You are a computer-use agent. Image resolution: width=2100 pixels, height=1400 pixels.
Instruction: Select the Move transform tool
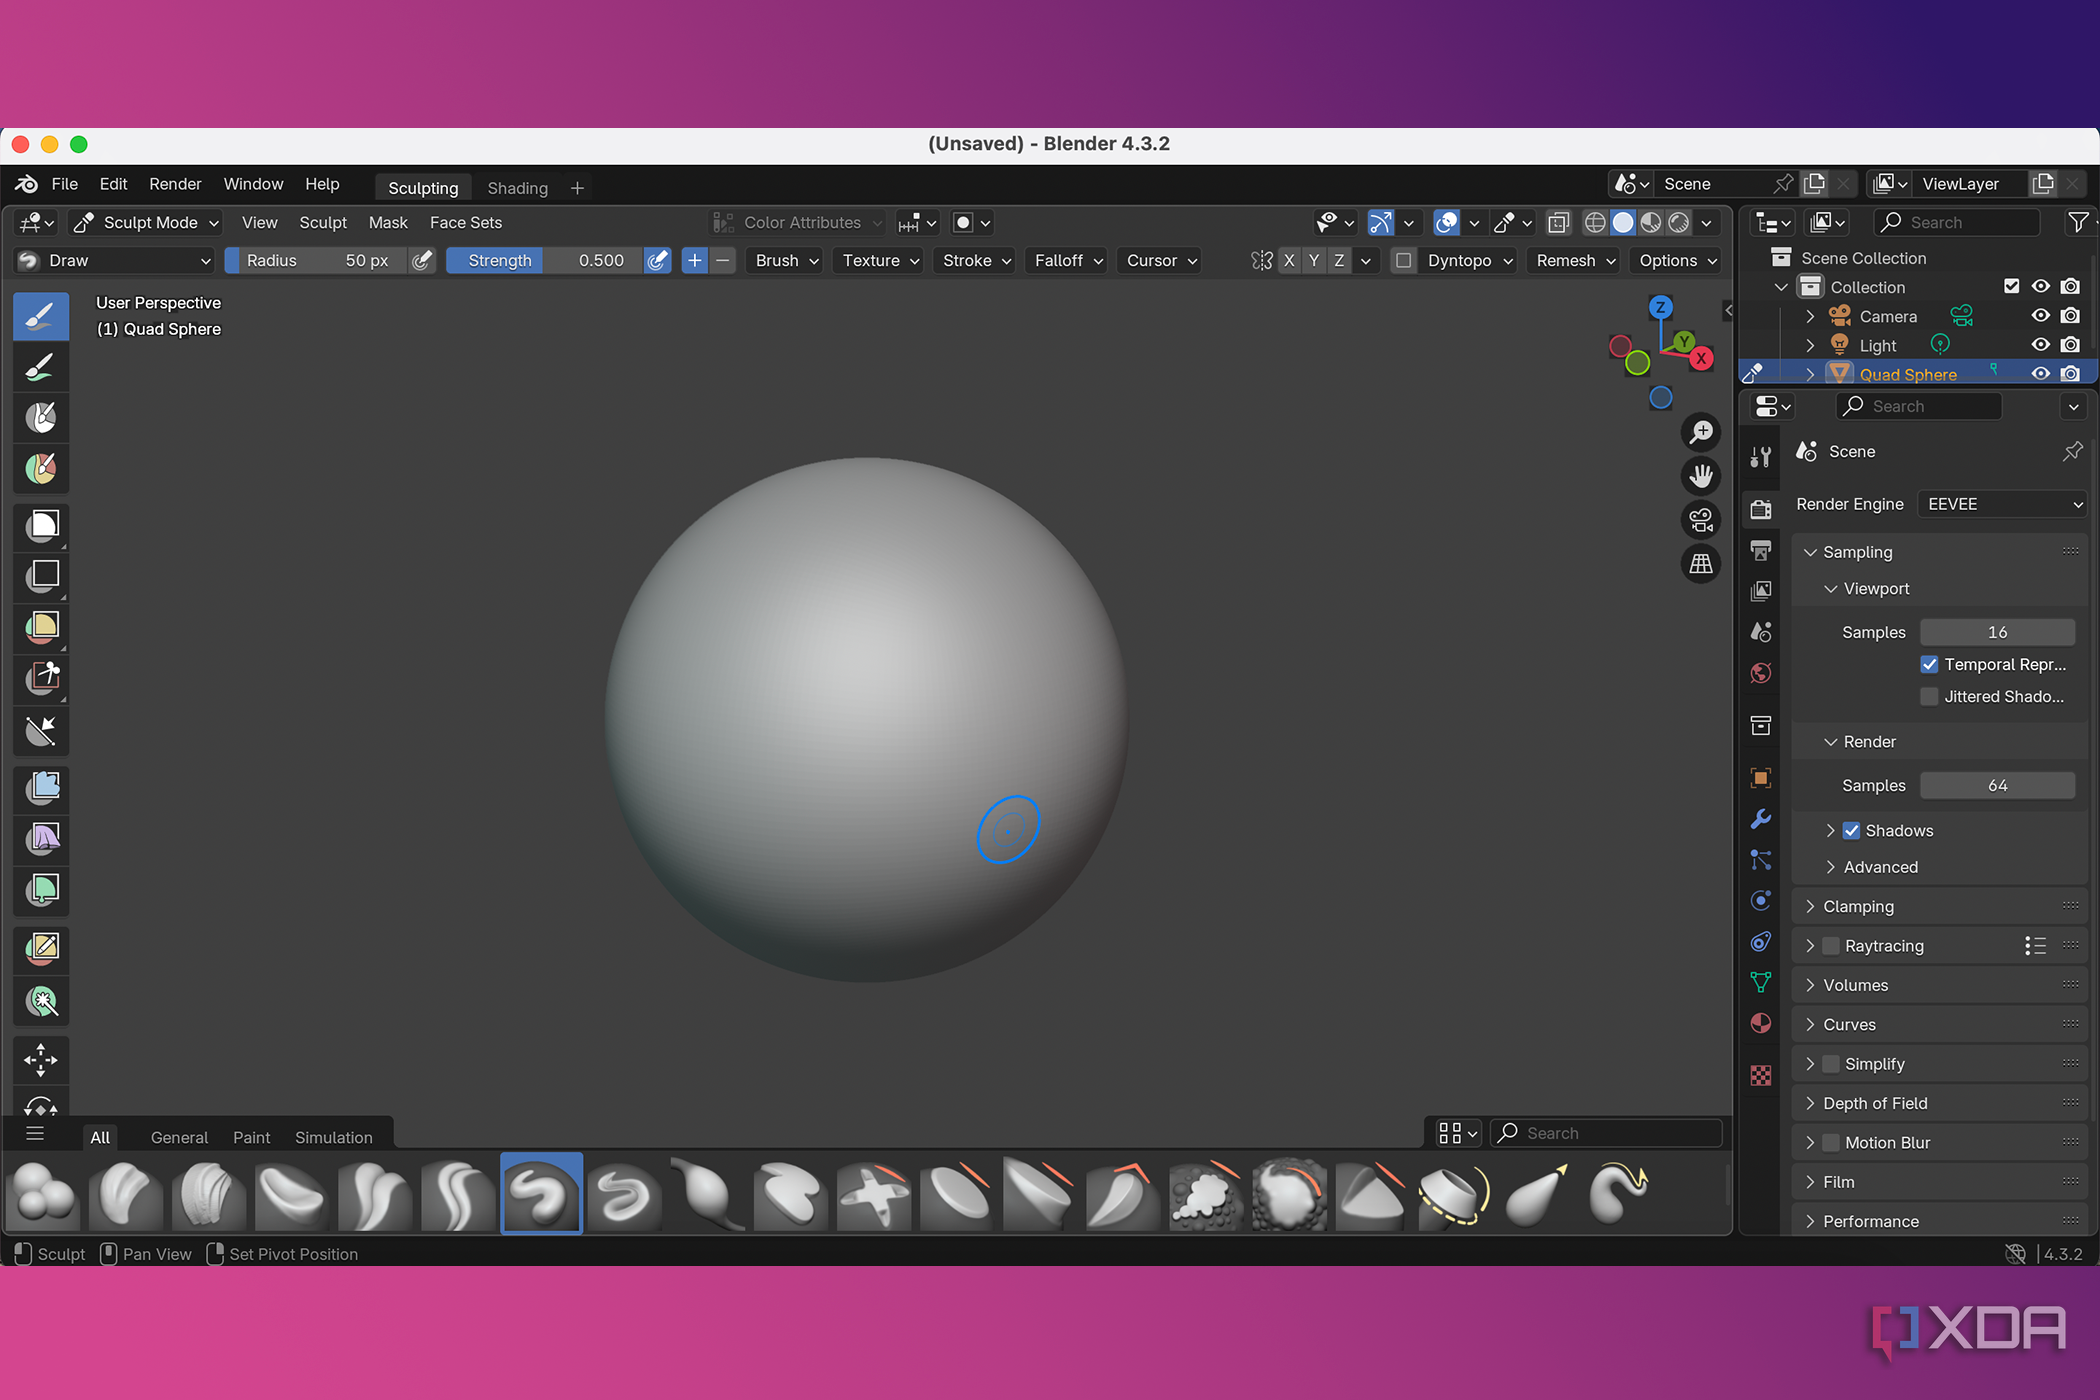pos(41,1059)
